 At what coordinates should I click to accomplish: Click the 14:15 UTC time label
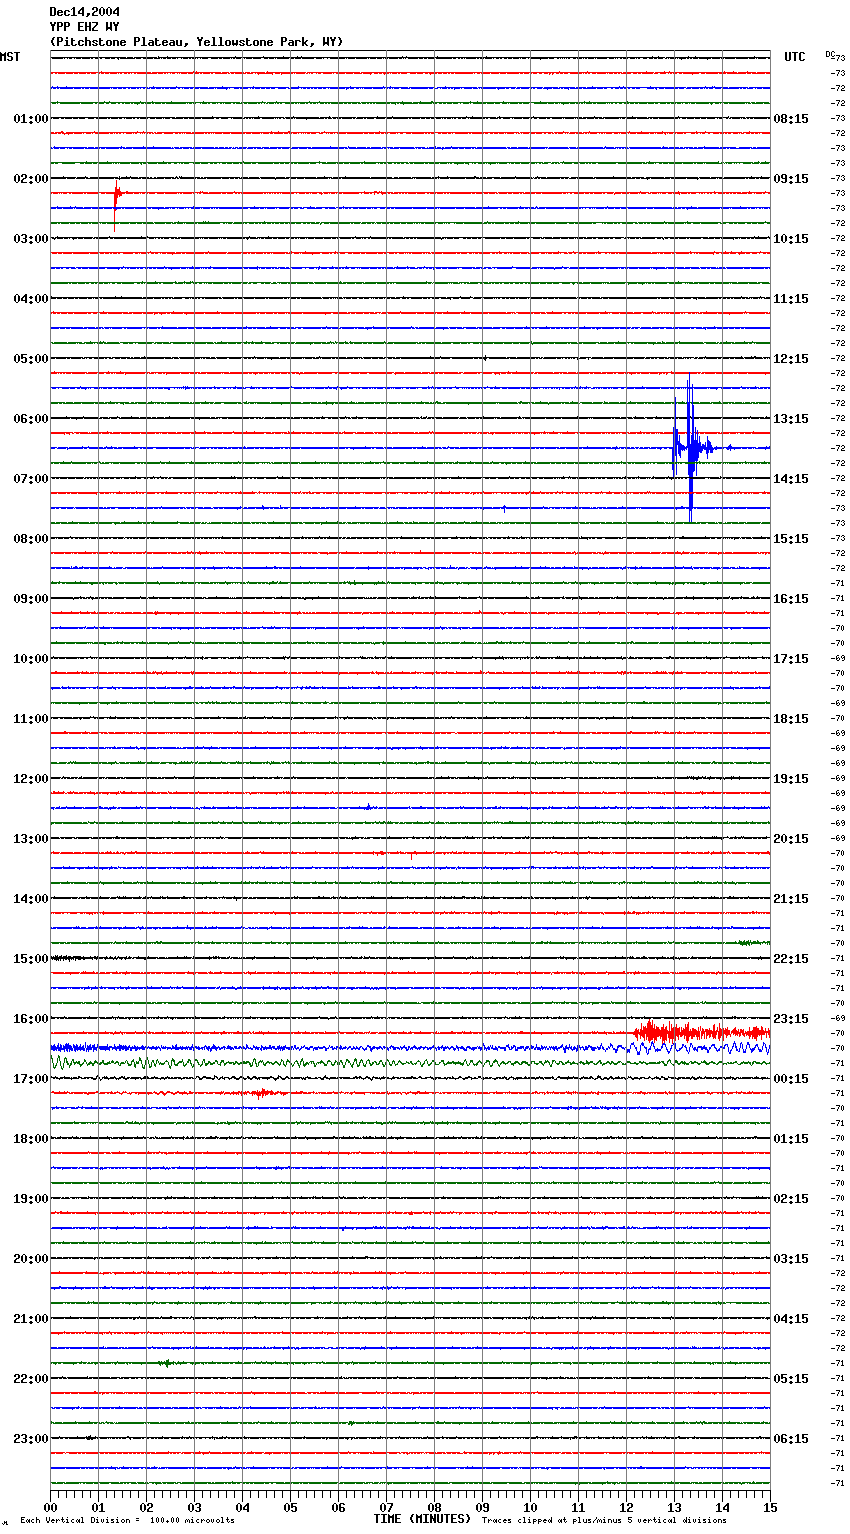791,479
